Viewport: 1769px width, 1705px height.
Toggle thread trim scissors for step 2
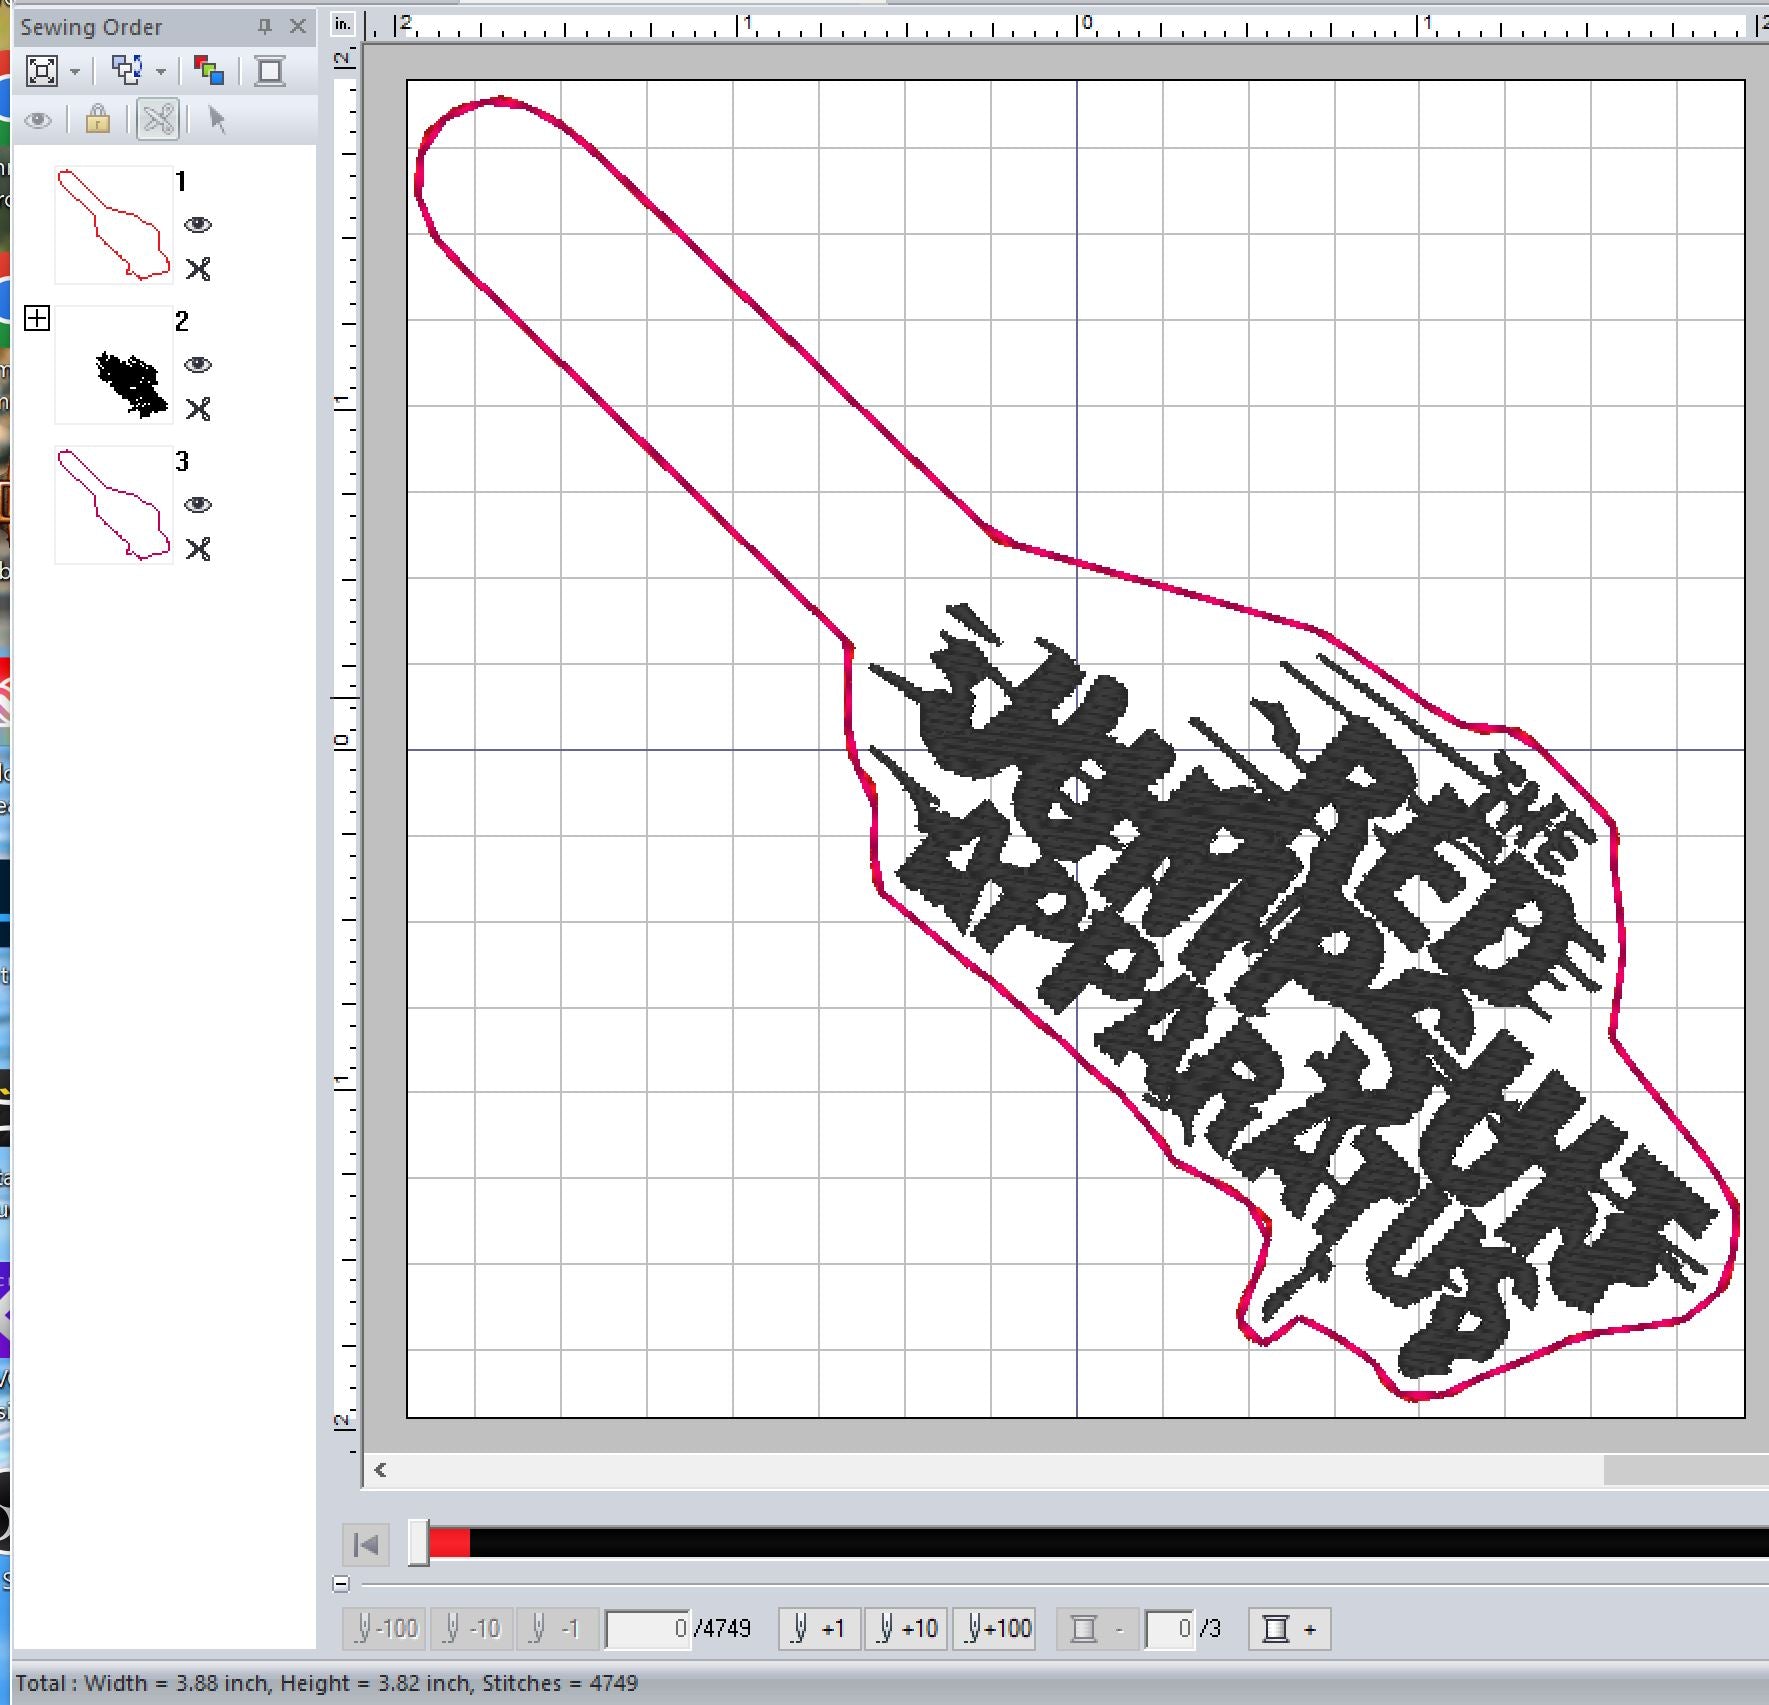(198, 409)
